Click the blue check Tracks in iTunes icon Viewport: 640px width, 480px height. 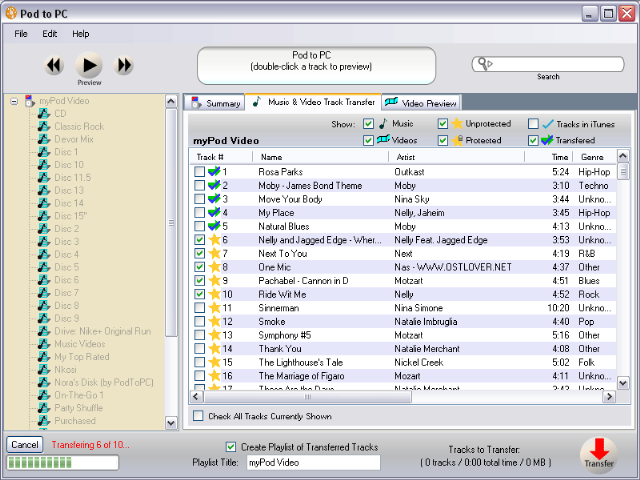click(548, 124)
